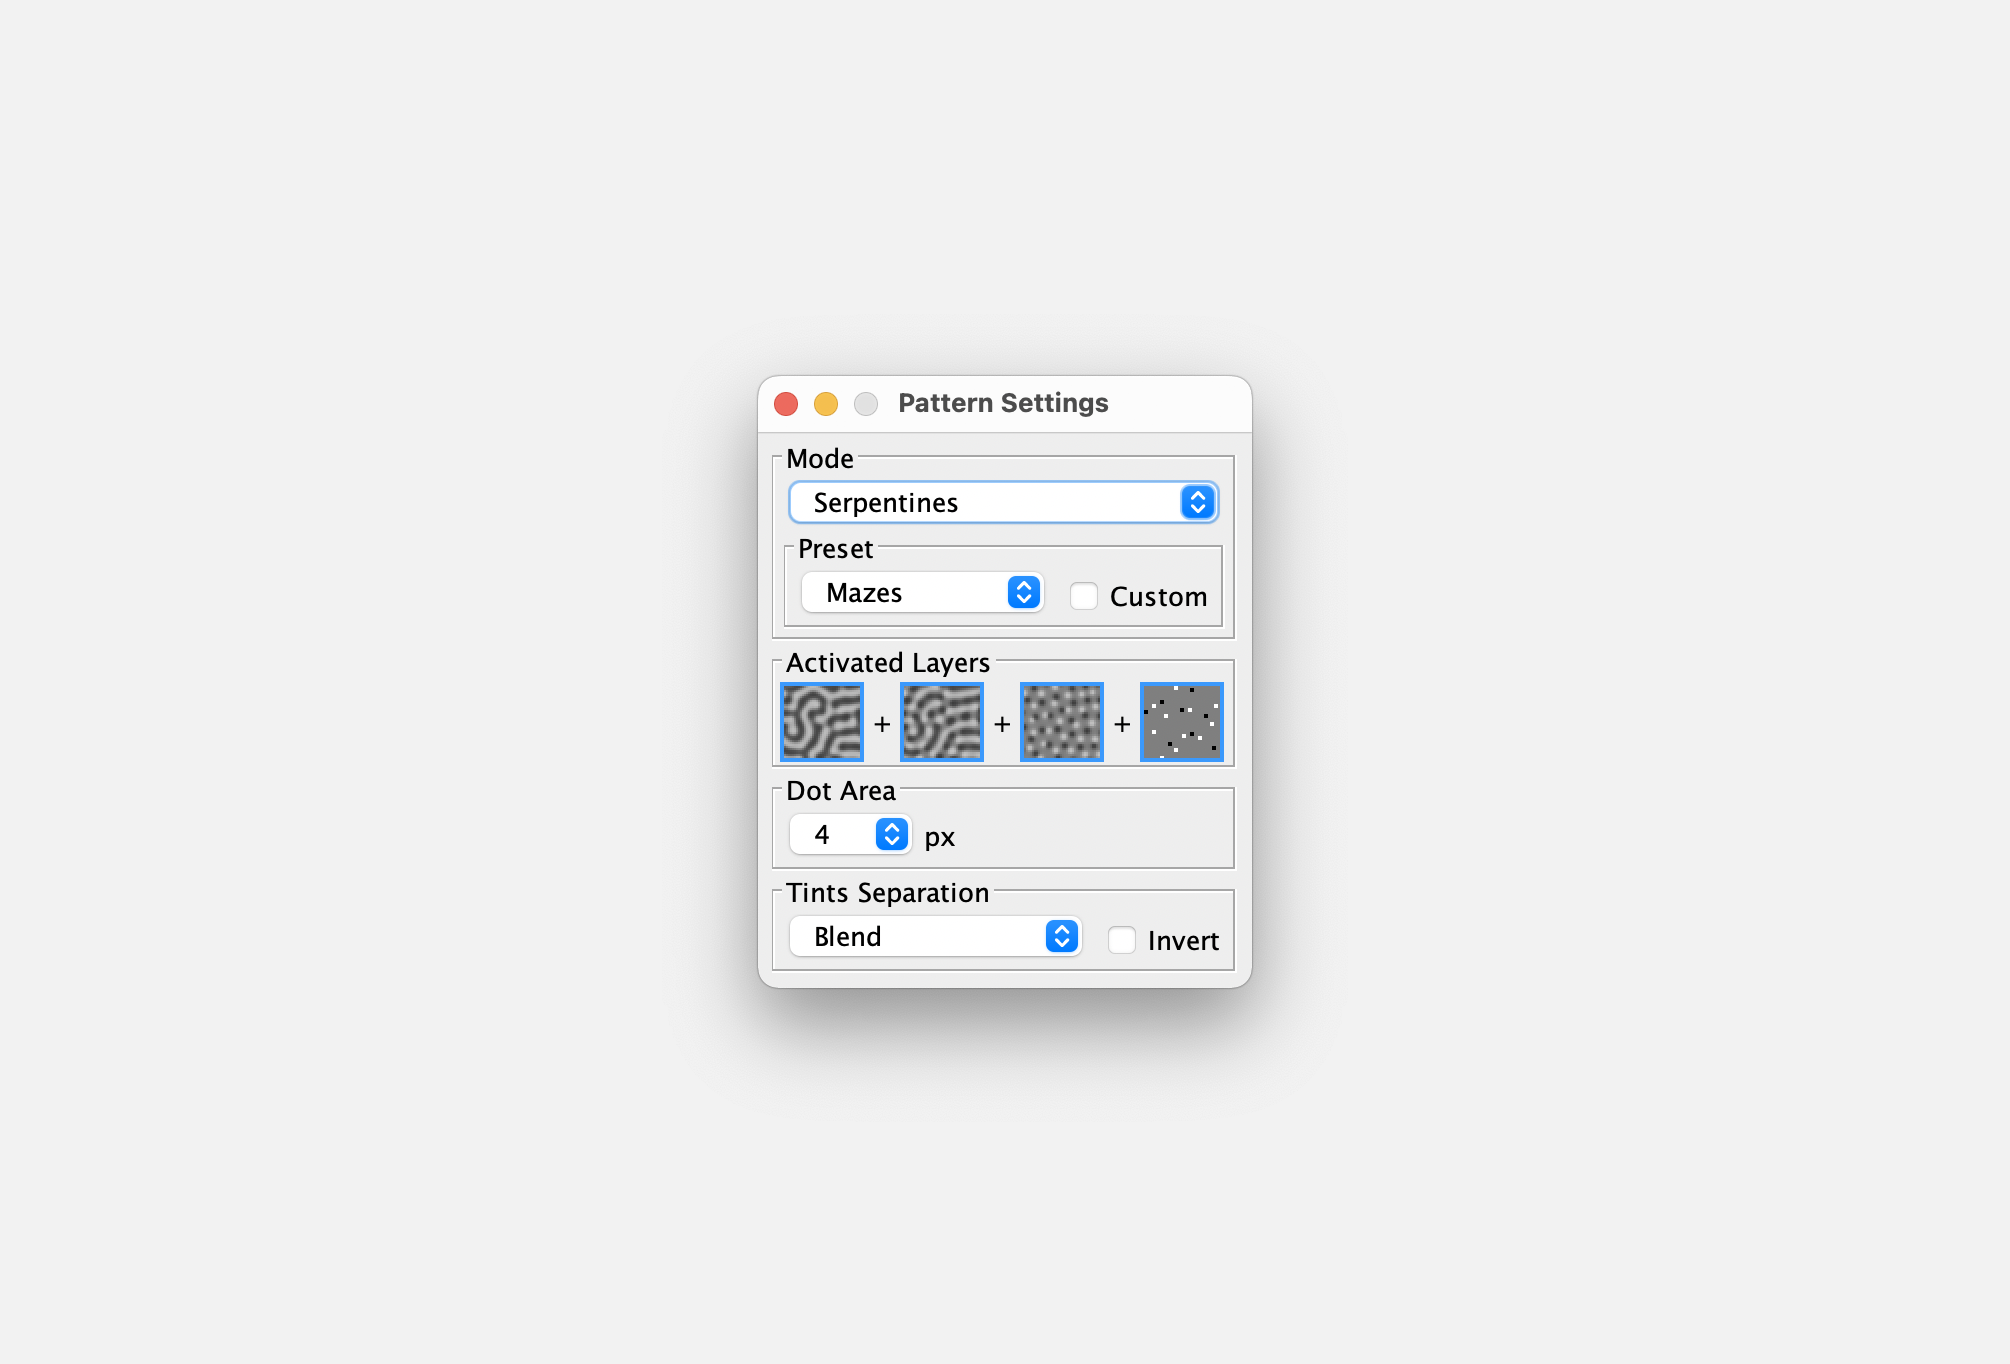Image resolution: width=2010 pixels, height=1364 pixels.
Task: Minimize the Pattern Settings window
Action: pyautogui.click(x=826, y=403)
